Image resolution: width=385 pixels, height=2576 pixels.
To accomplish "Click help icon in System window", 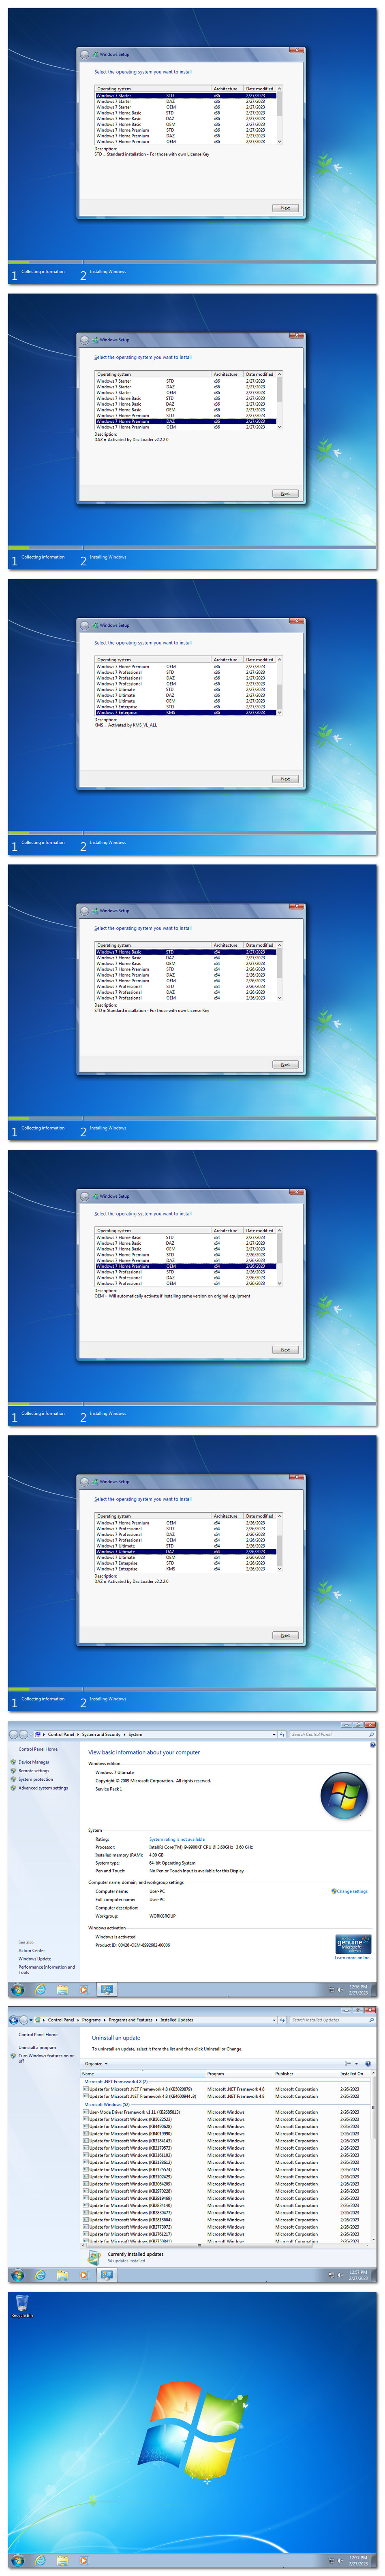I will [373, 1745].
